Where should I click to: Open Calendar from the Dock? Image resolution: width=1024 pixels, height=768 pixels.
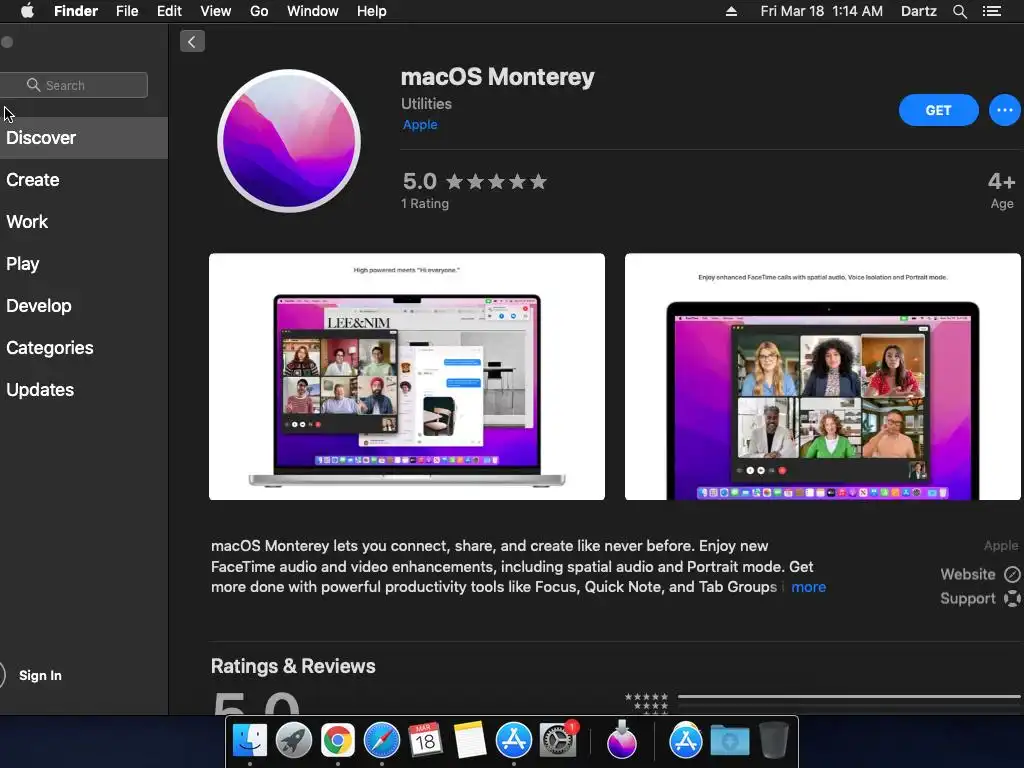[x=425, y=741]
